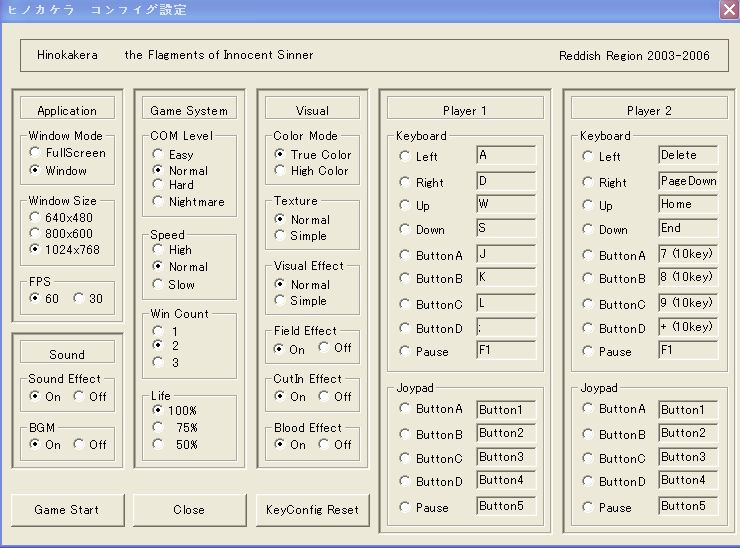The image size is (740, 548).
Task: Choose 1024x768 window size
Action: [x=34, y=249]
